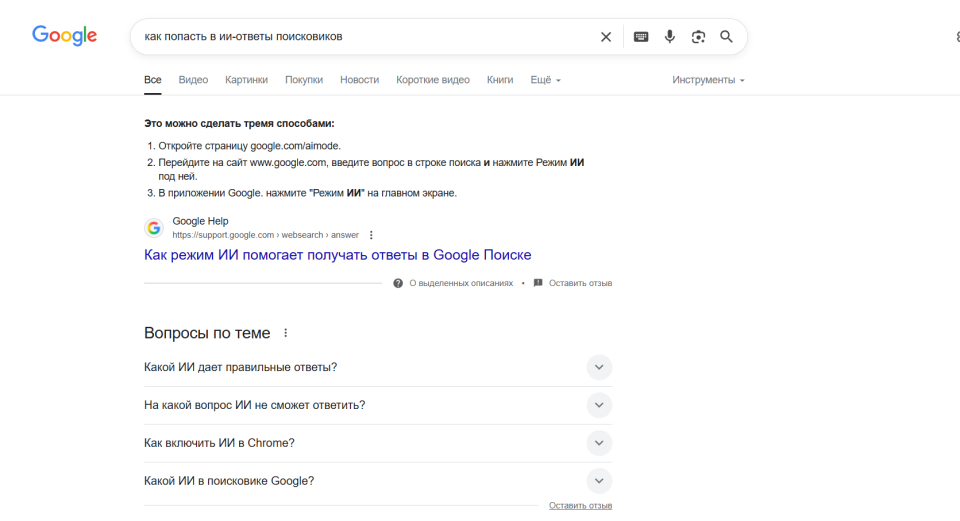Start voice search with the microphone icon
This screenshot has width=960, height=521.
669,37
